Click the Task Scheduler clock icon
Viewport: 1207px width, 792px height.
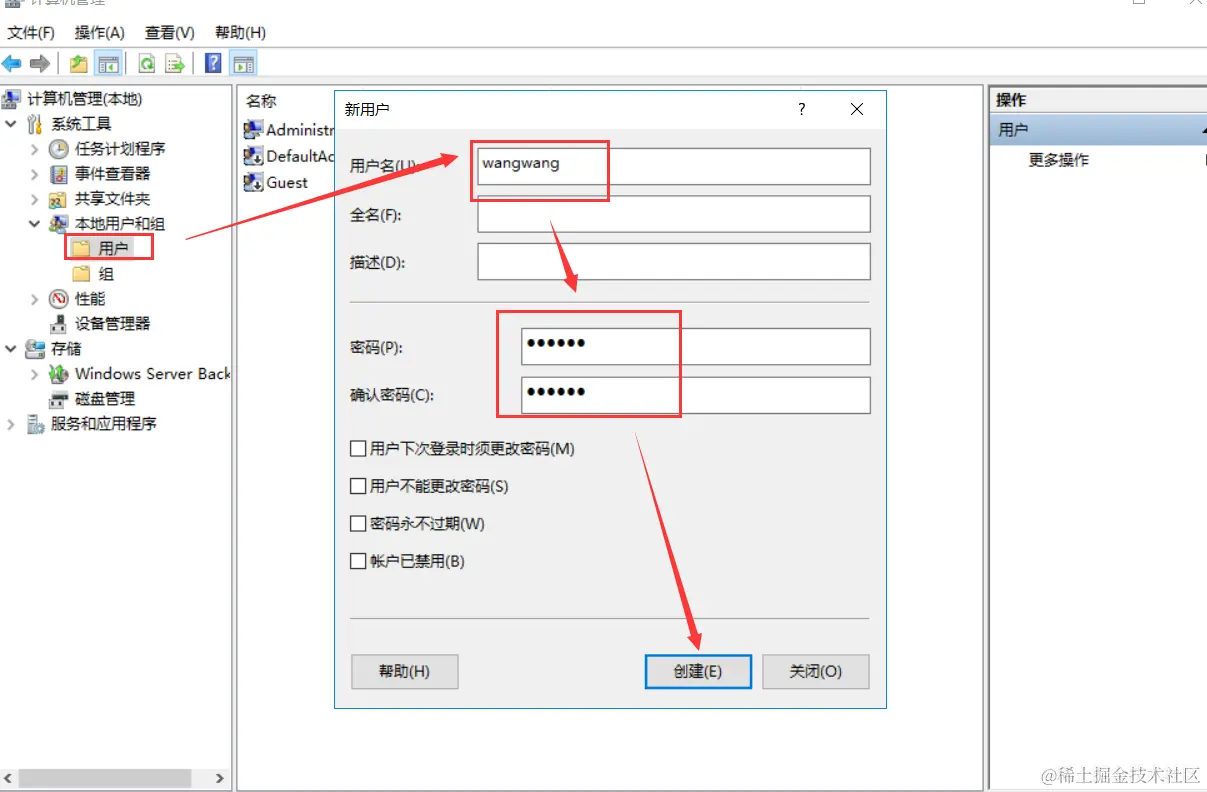(59, 149)
